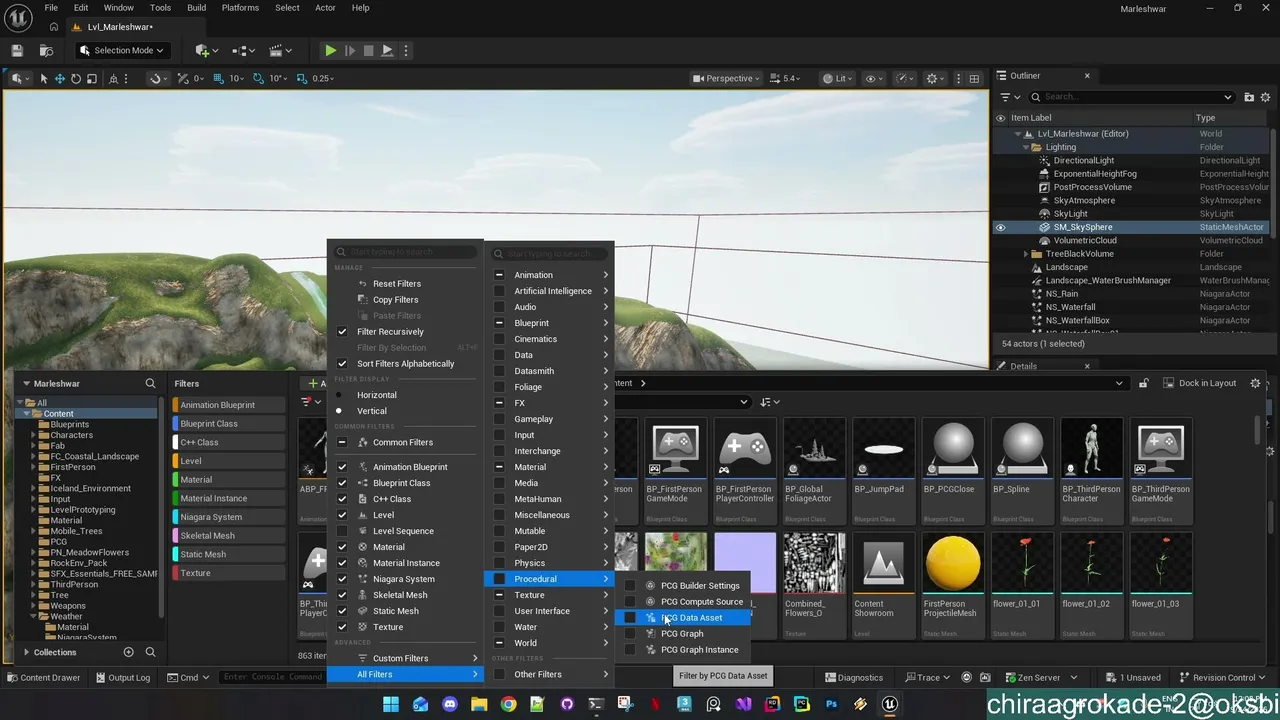Toggle the PCG Graph filter checkbox
This screenshot has height=720, width=1280.
click(x=629, y=634)
